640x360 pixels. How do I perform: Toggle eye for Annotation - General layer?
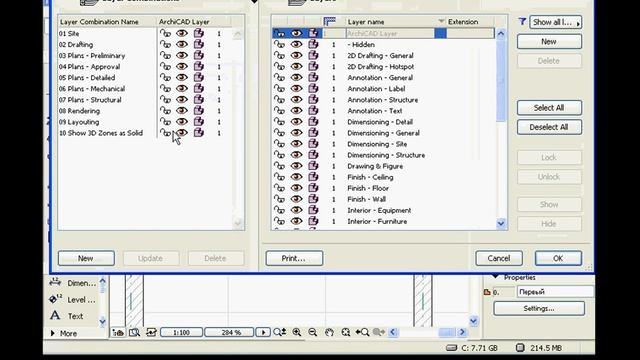[296, 78]
